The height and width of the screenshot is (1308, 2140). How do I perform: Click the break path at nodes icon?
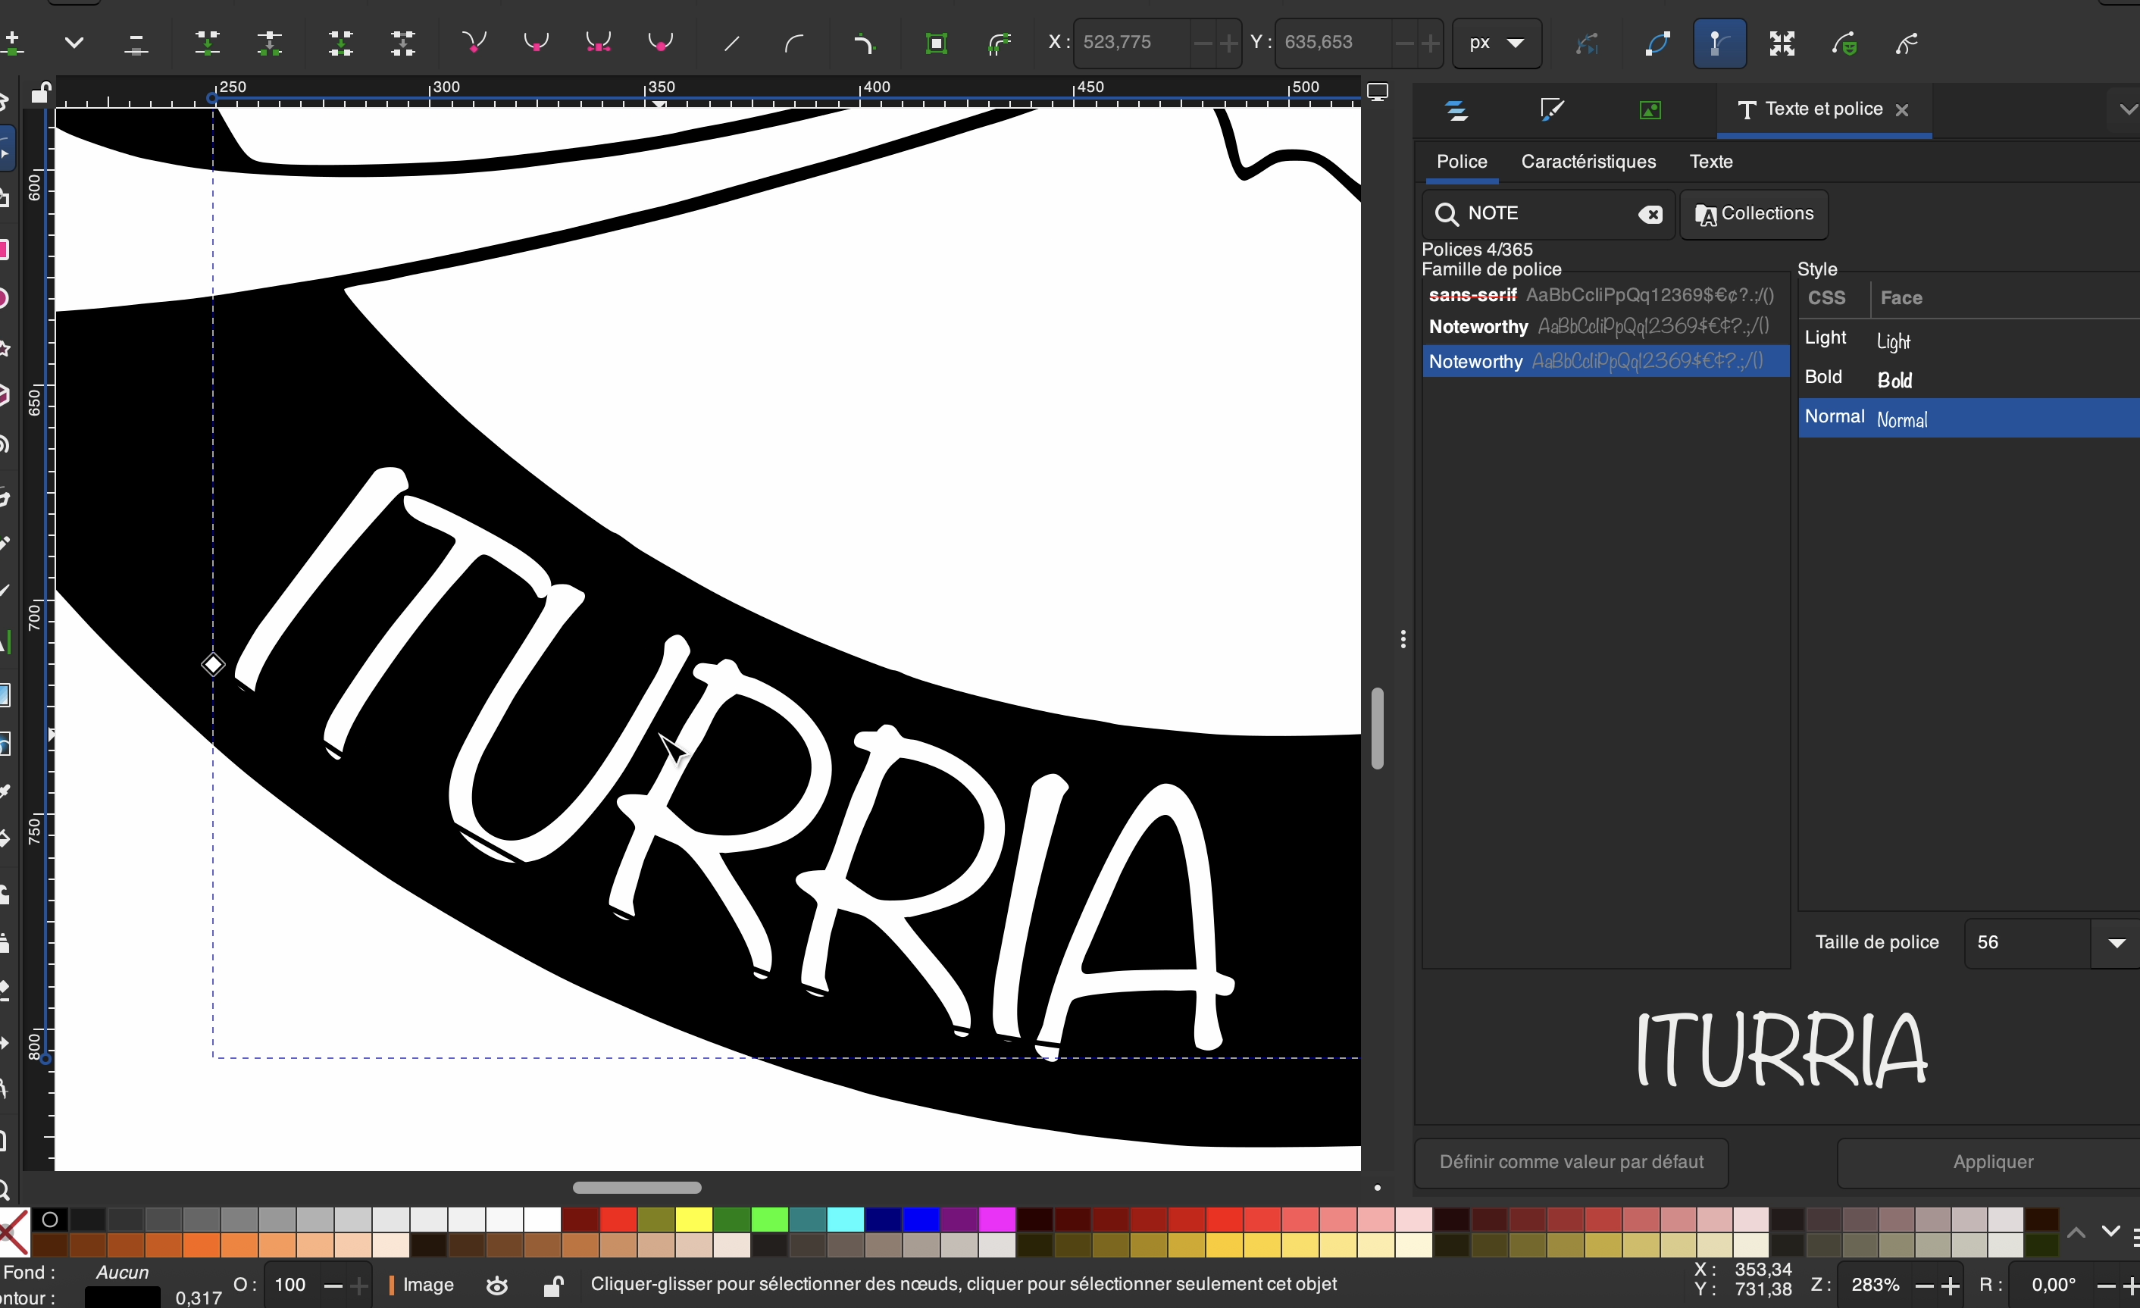270,43
